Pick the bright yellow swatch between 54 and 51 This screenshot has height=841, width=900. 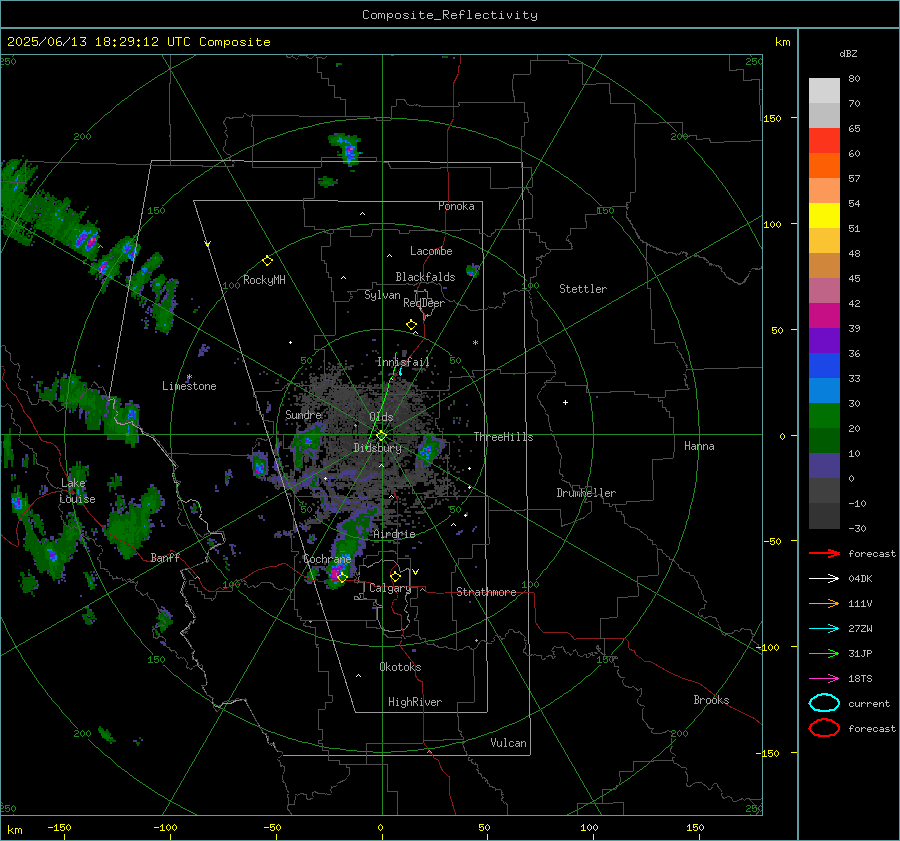tap(824, 216)
